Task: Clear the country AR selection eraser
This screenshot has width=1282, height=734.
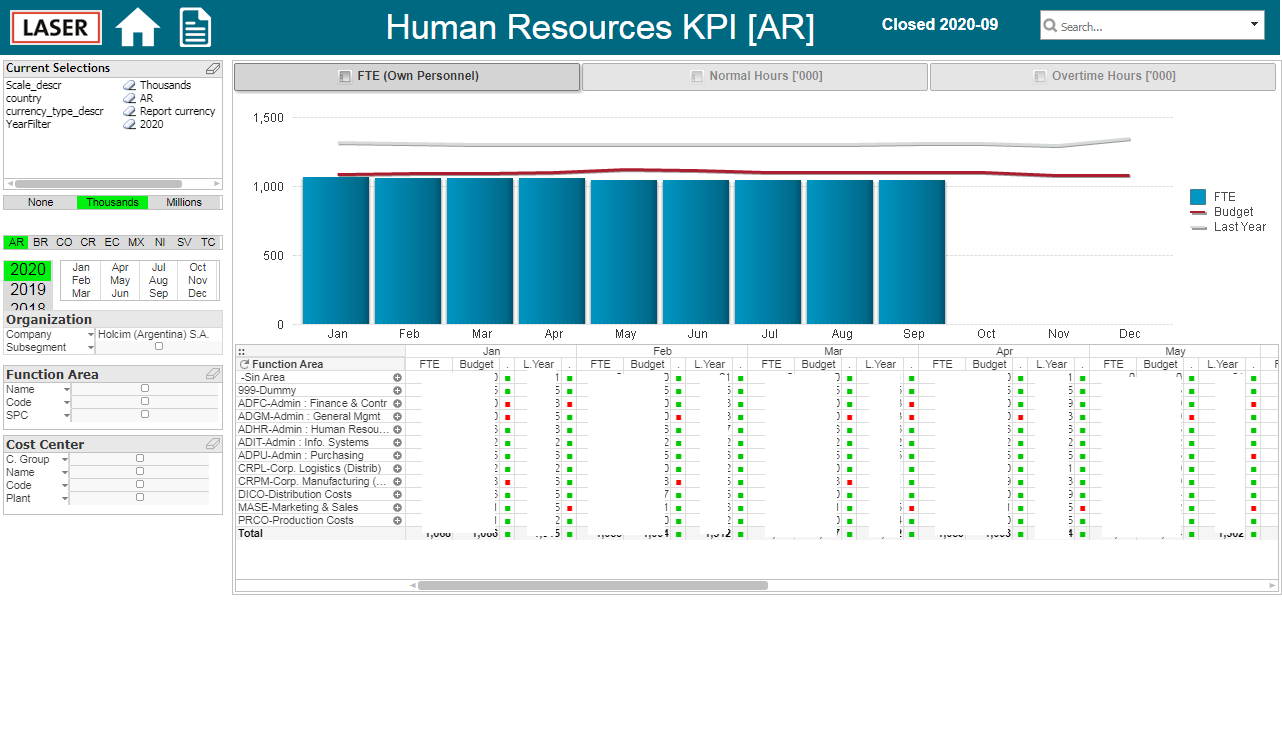Action: [130, 98]
